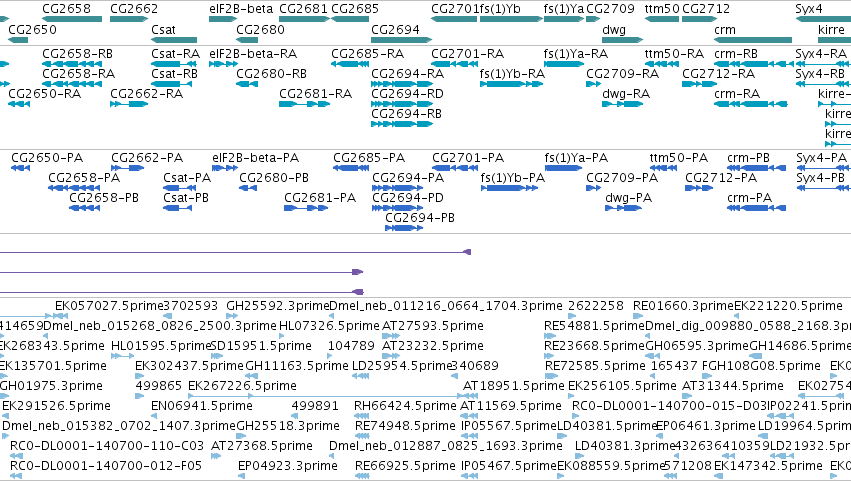851x481 pixels.
Task: Click EST label AT31344.5prime
Action: pyautogui.click(x=733, y=386)
